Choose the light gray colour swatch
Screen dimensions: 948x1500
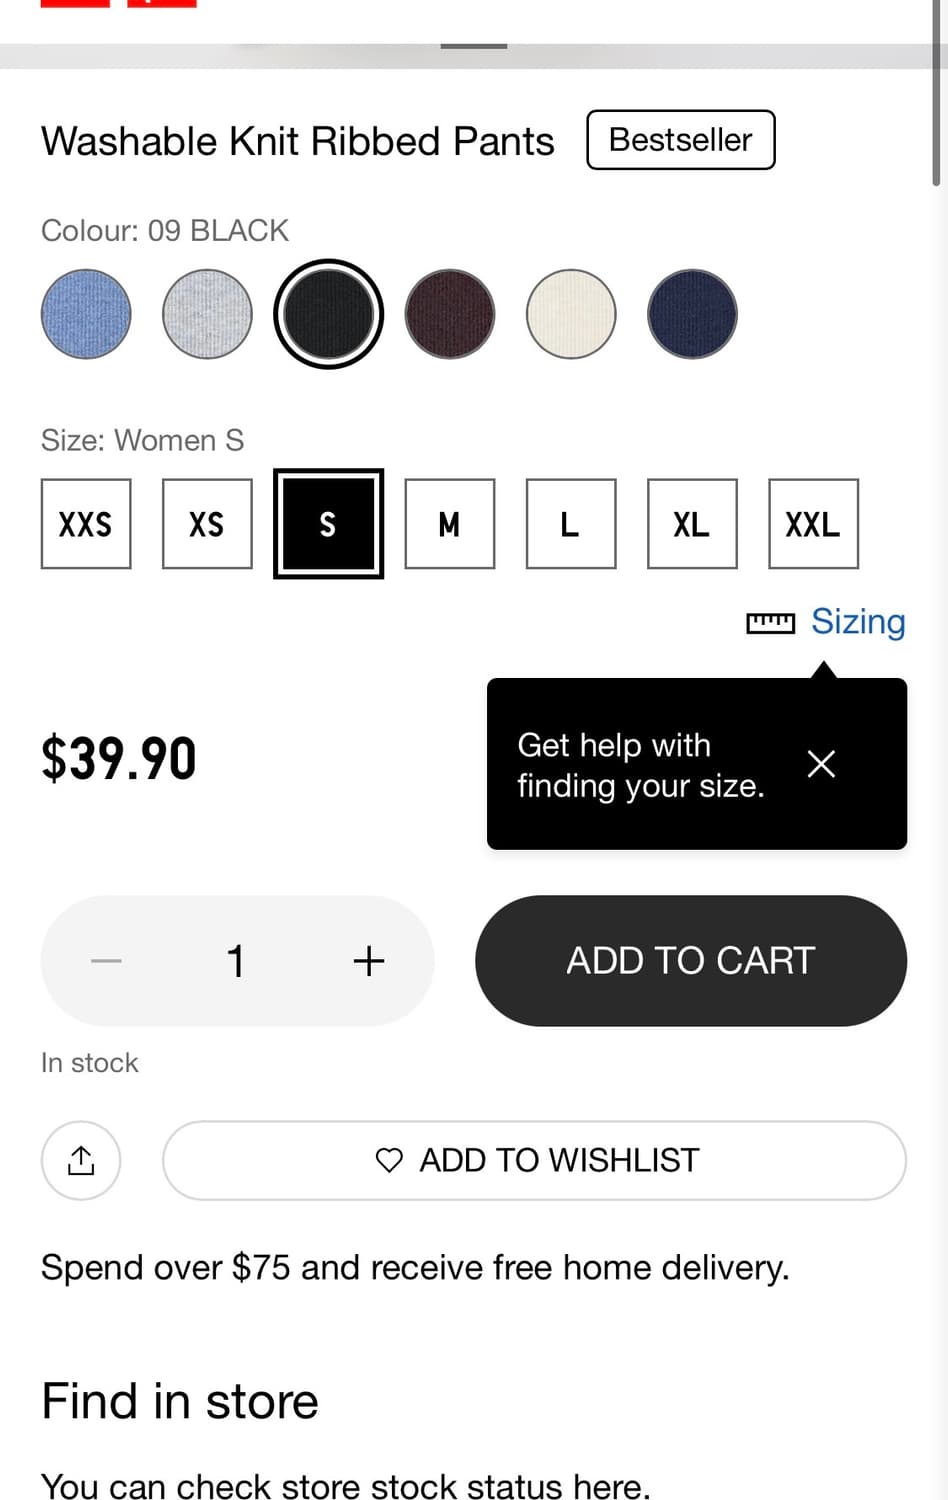click(207, 314)
